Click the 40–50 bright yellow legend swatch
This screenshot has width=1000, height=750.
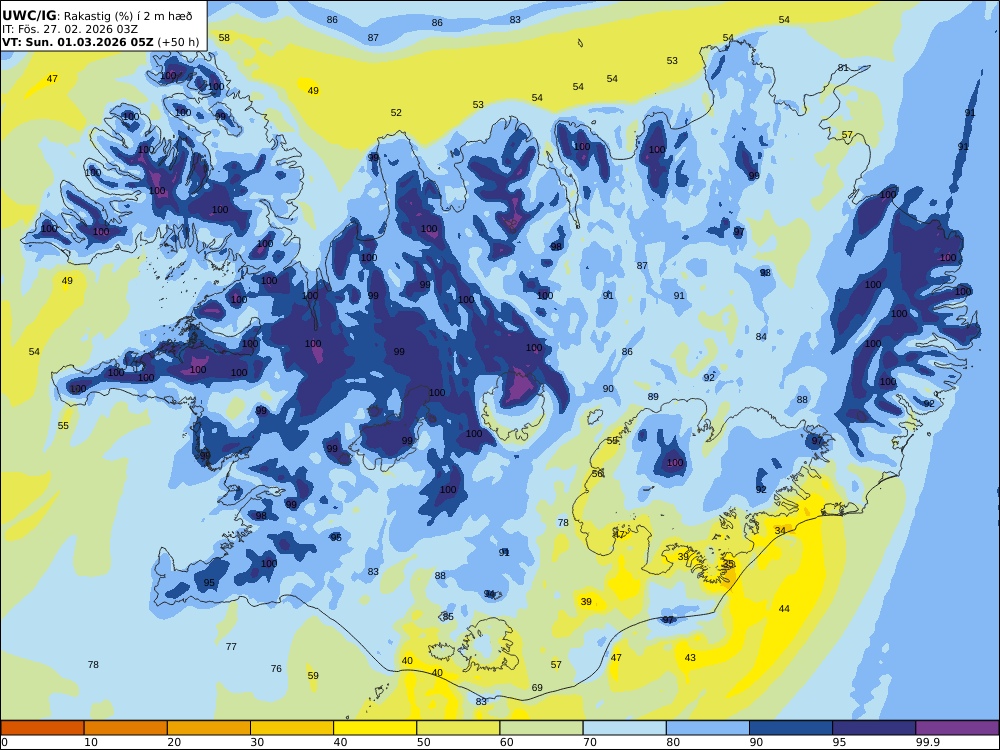[375, 728]
